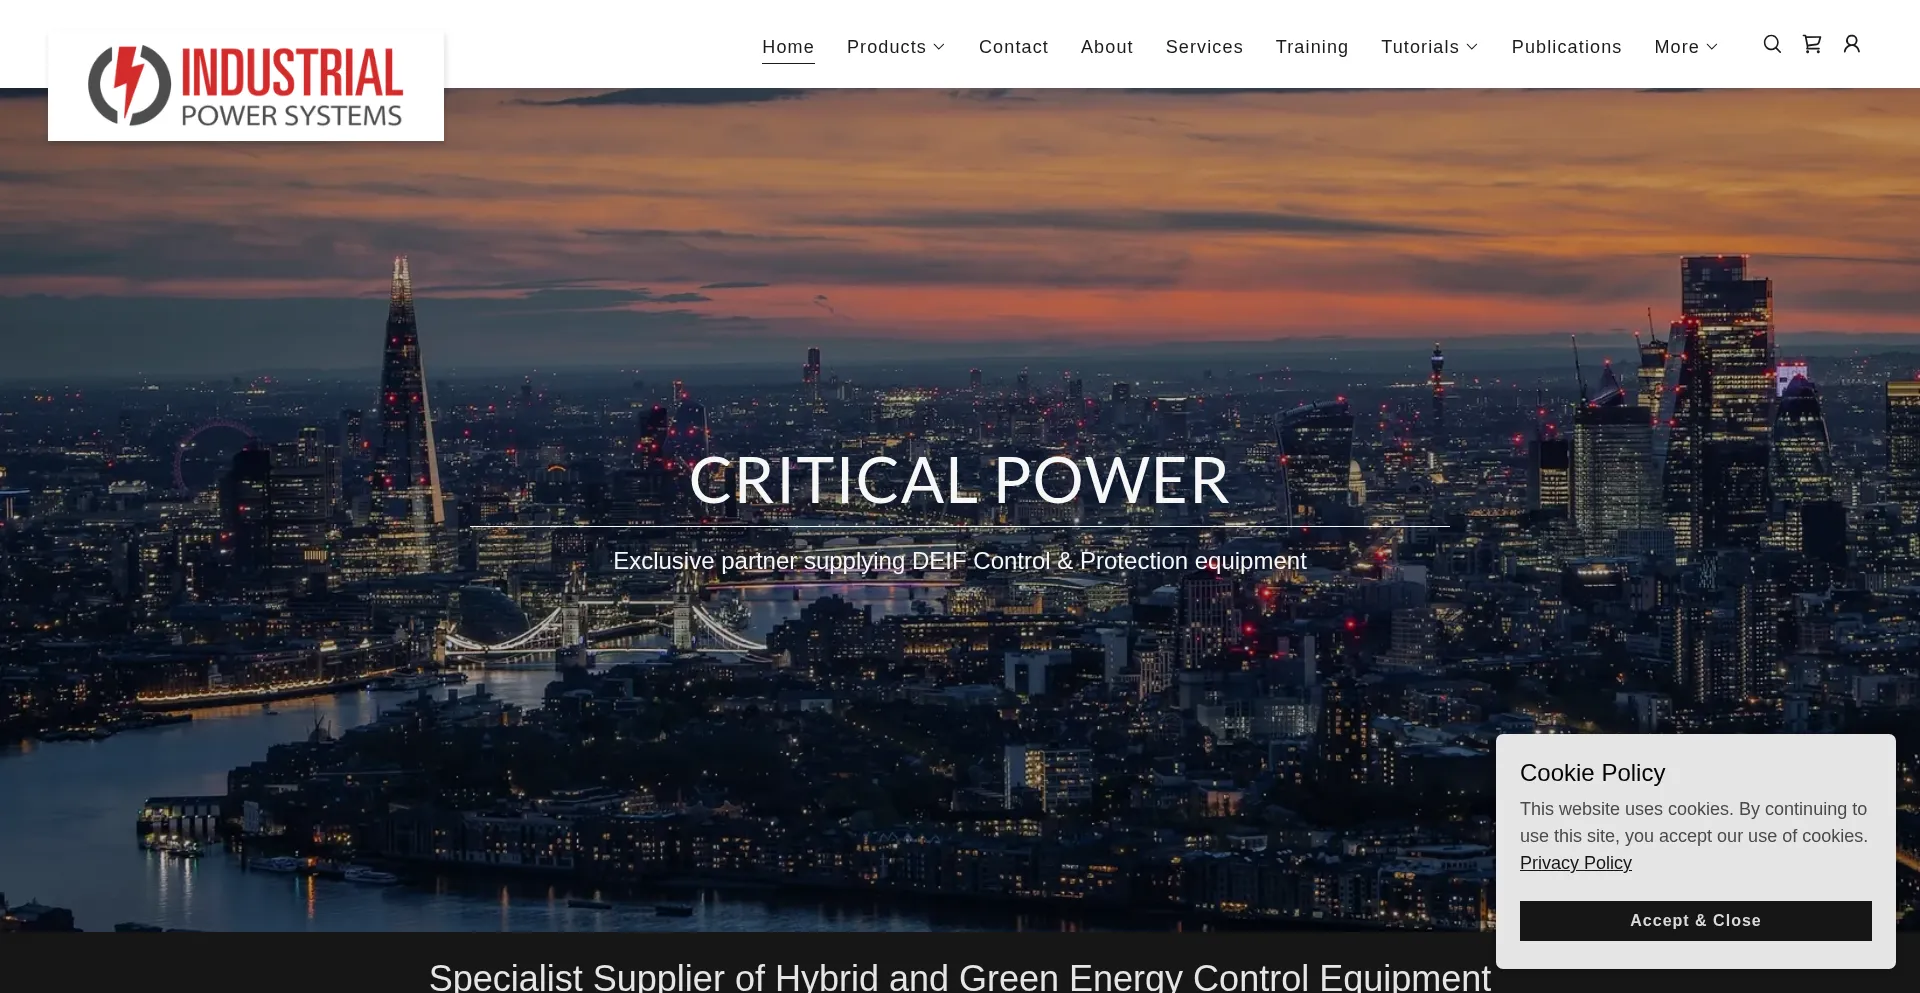Screen dimensions: 1920x993
Task: Expand the Tutorials dropdown menu
Action: click(x=1429, y=47)
